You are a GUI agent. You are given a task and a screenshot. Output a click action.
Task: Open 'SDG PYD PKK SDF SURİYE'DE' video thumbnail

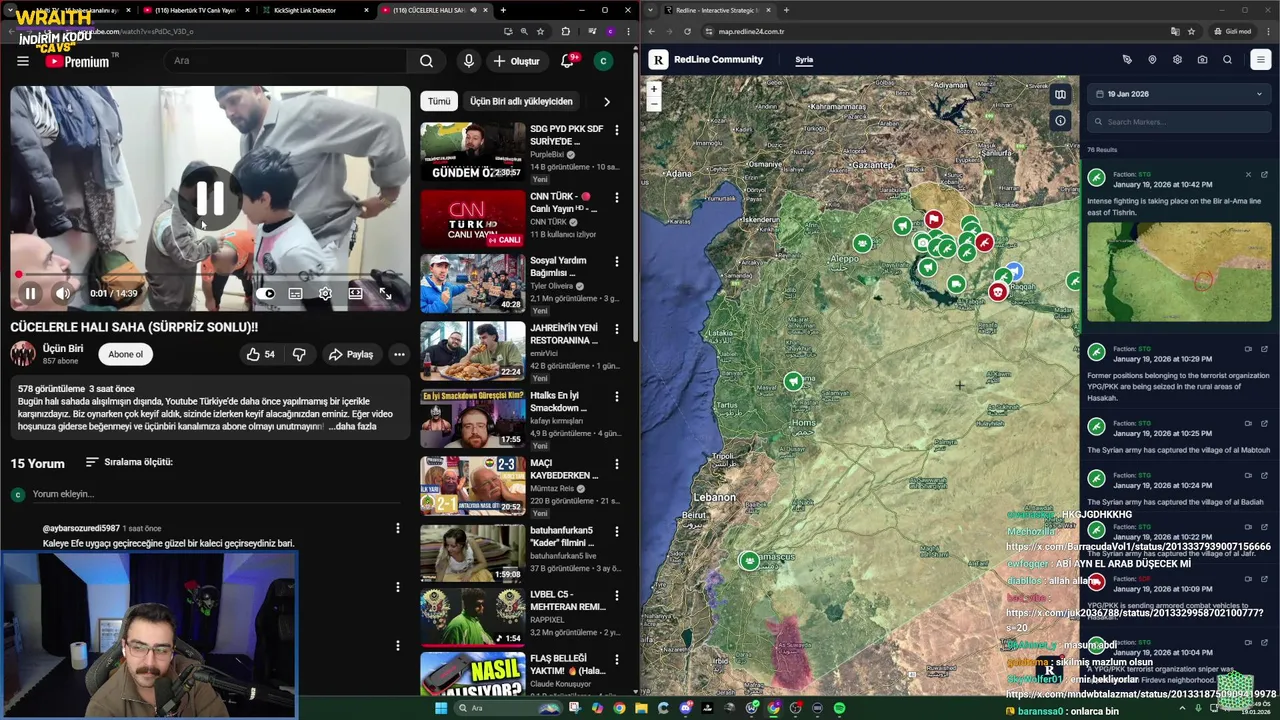coord(472,152)
